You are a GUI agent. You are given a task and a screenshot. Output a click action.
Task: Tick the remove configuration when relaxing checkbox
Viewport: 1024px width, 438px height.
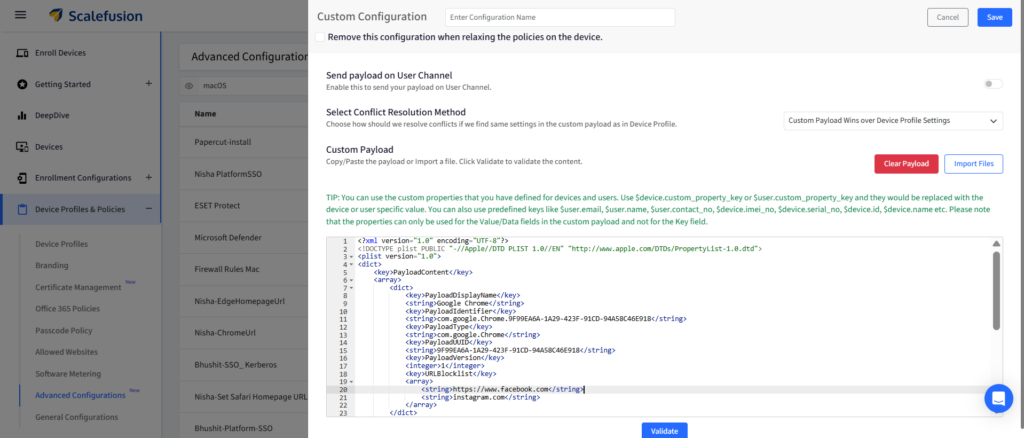coord(320,37)
